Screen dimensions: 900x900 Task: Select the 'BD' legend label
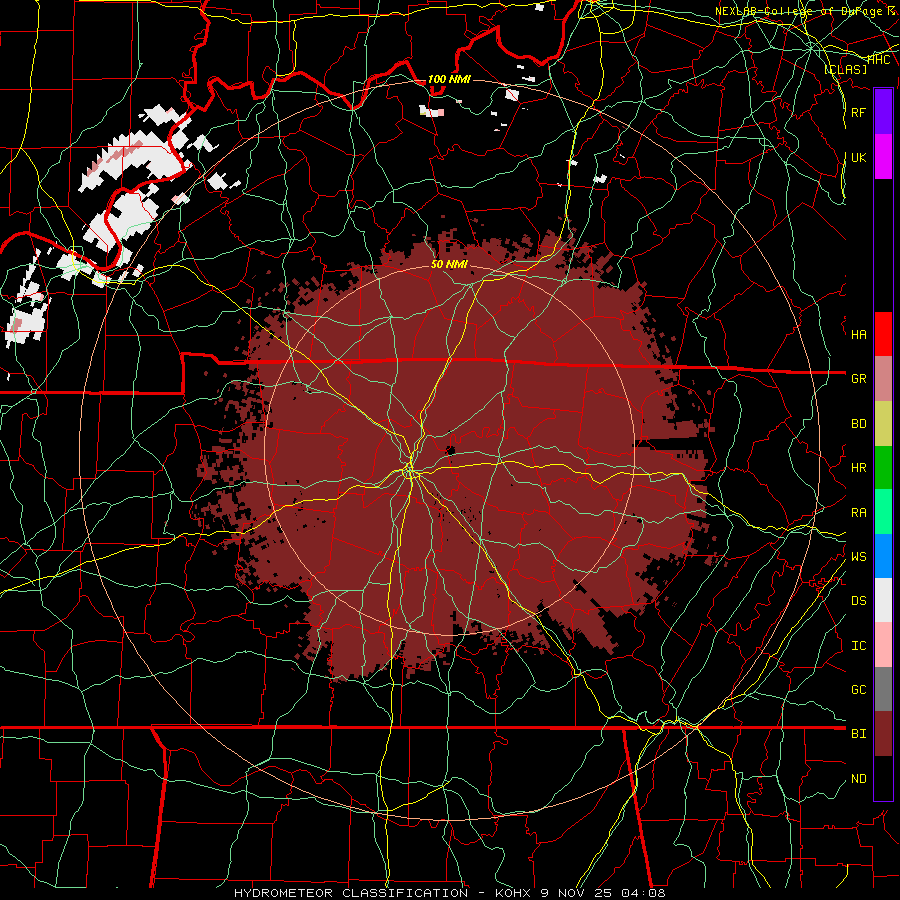pyautogui.click(x=858, y=423)
